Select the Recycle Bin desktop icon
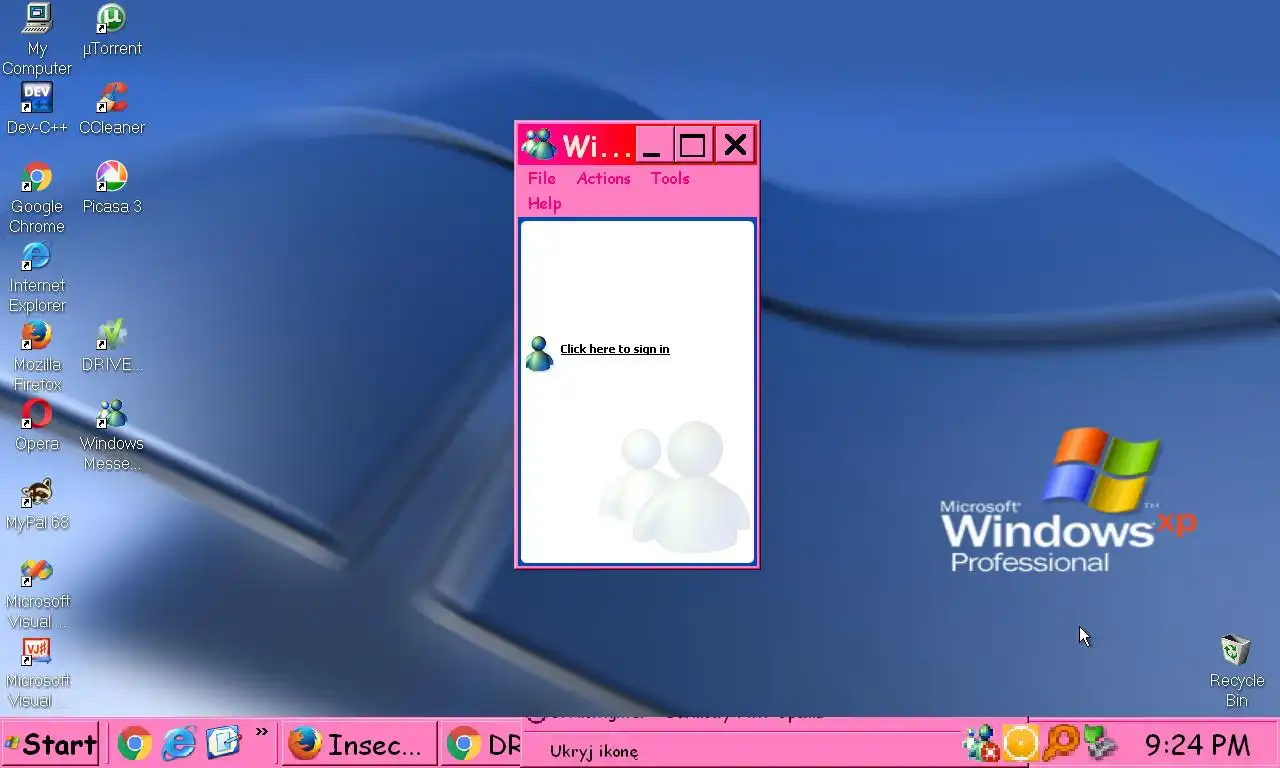Viewport: 1280px width, 768px height. coord(1236,671)
